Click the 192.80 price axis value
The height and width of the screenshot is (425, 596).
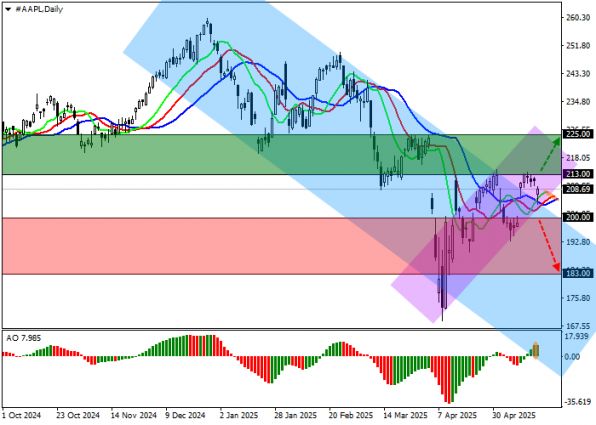coord(578,242)
